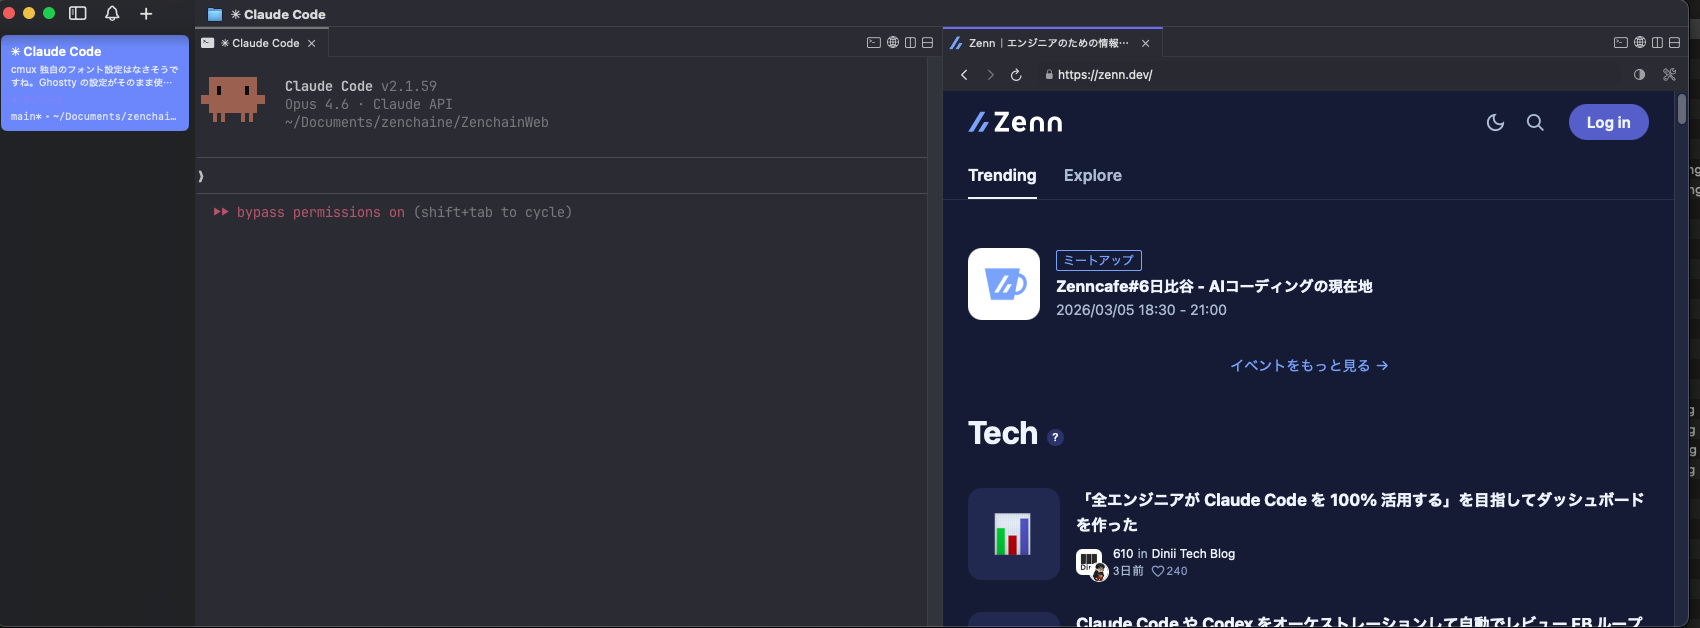Click the Tech help question mark icon
Image resolution: width=1700 pixels, height=628 pixels.
click(1055, 437)
